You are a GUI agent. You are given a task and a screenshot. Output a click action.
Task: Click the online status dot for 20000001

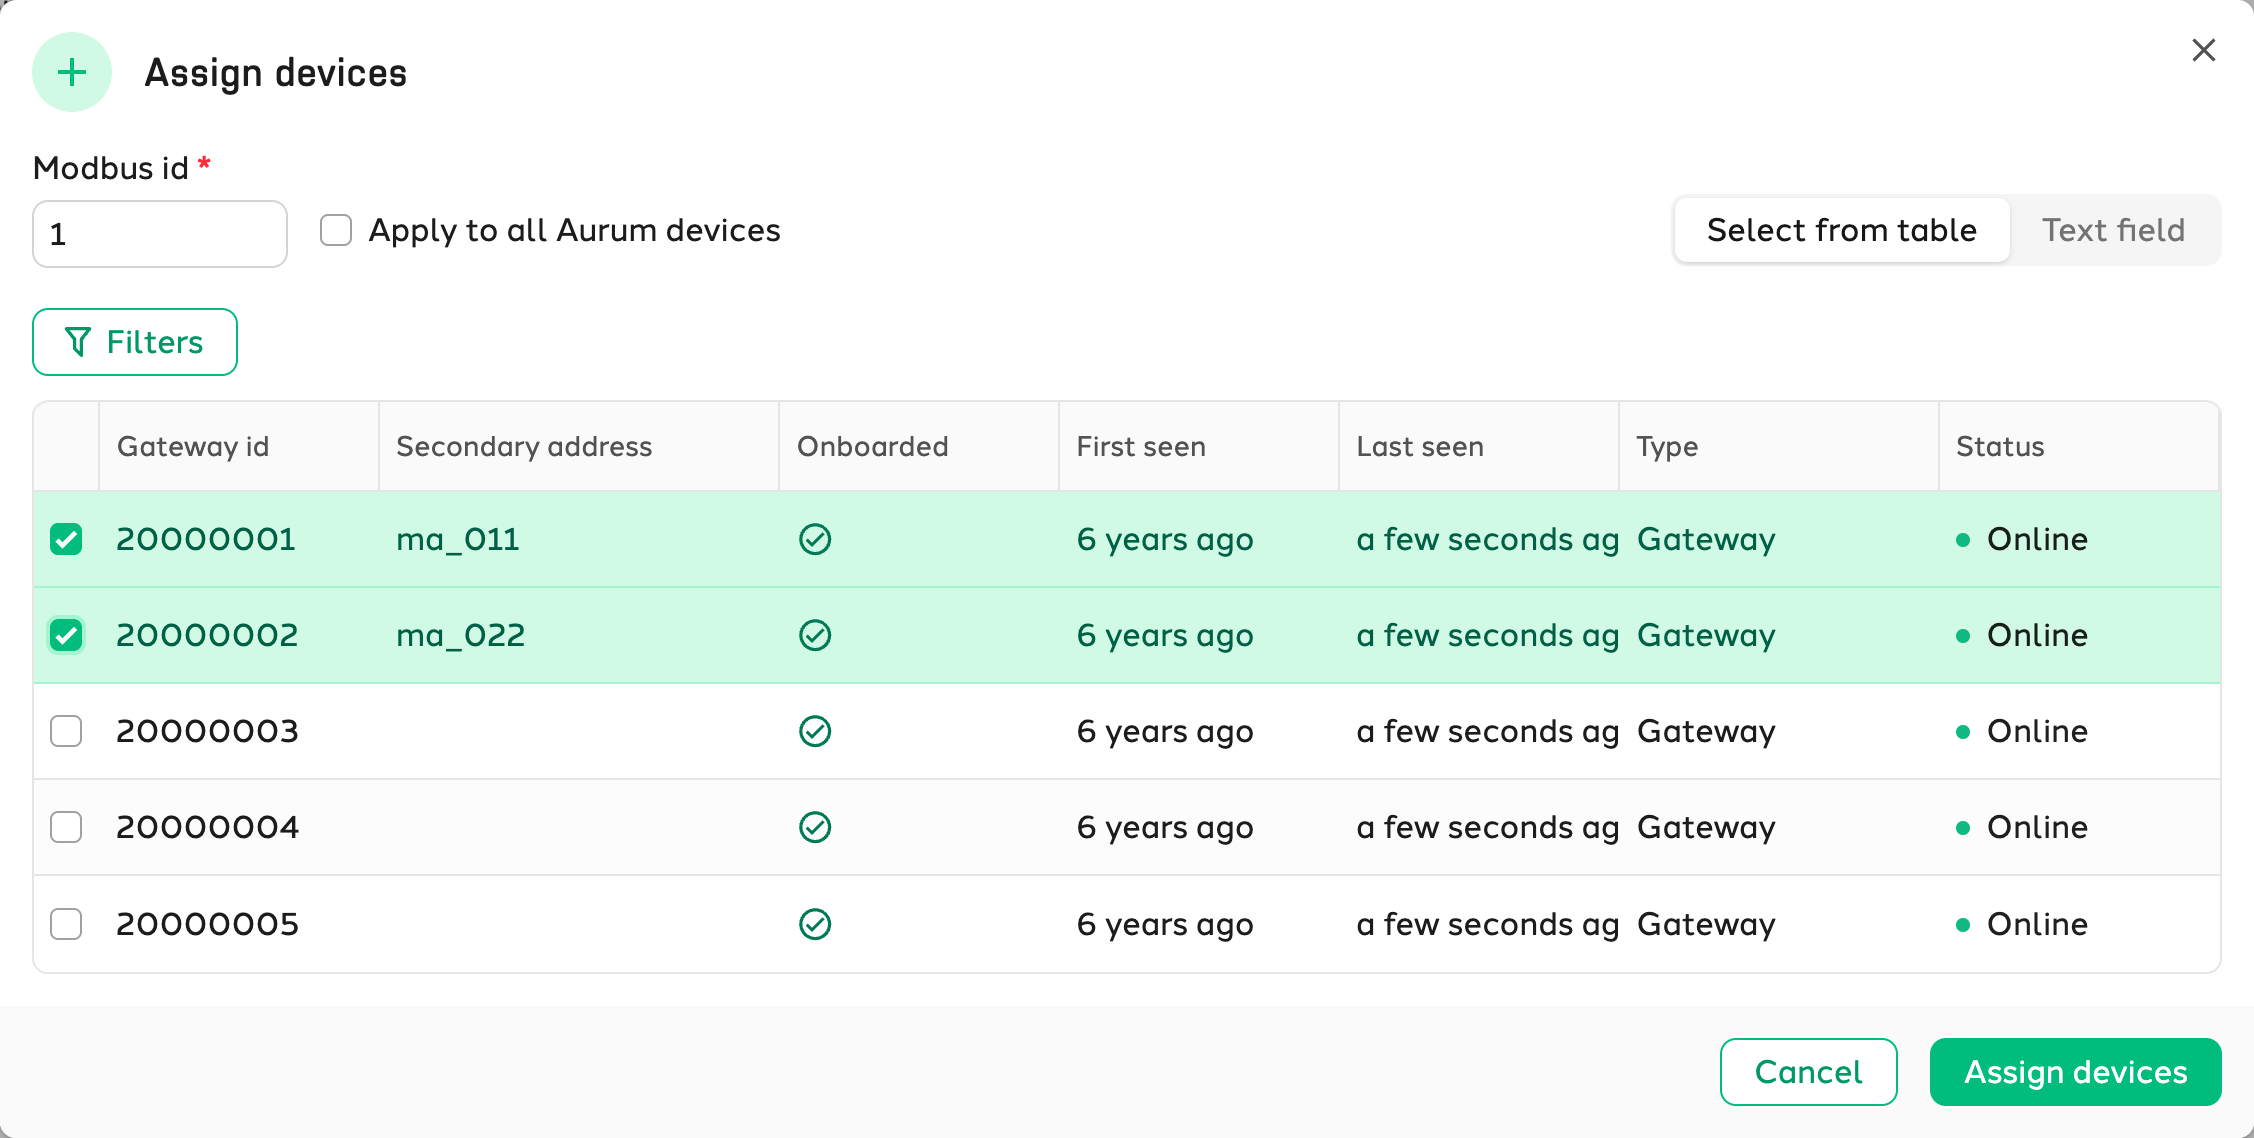click(1963, 540)
